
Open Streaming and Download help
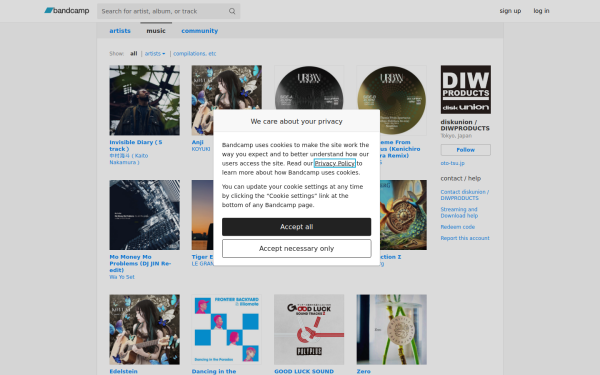pyautogui.click(x=459, y=212)
